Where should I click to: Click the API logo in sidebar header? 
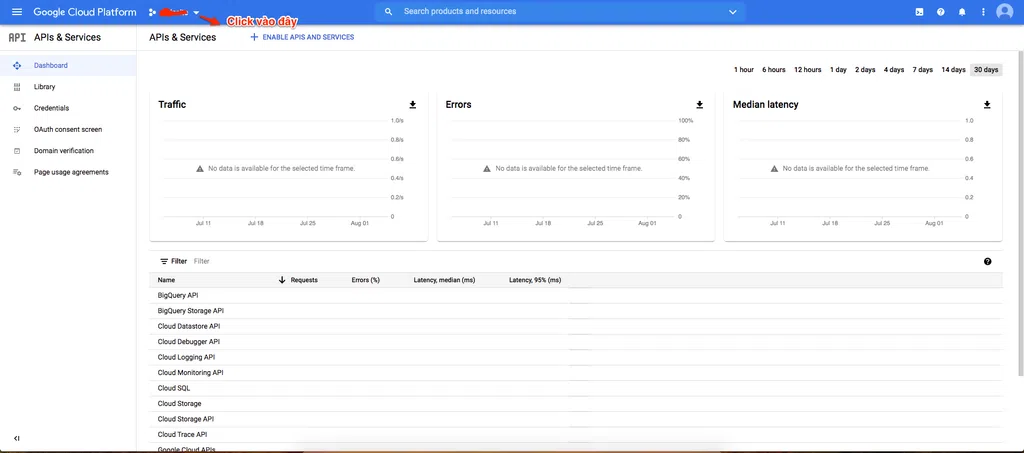pos(17,37)
